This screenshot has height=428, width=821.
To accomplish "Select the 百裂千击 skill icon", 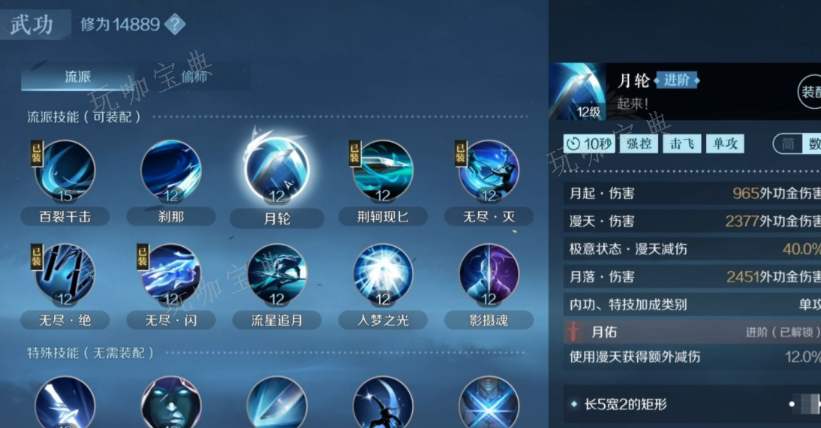I will (65, 171).
